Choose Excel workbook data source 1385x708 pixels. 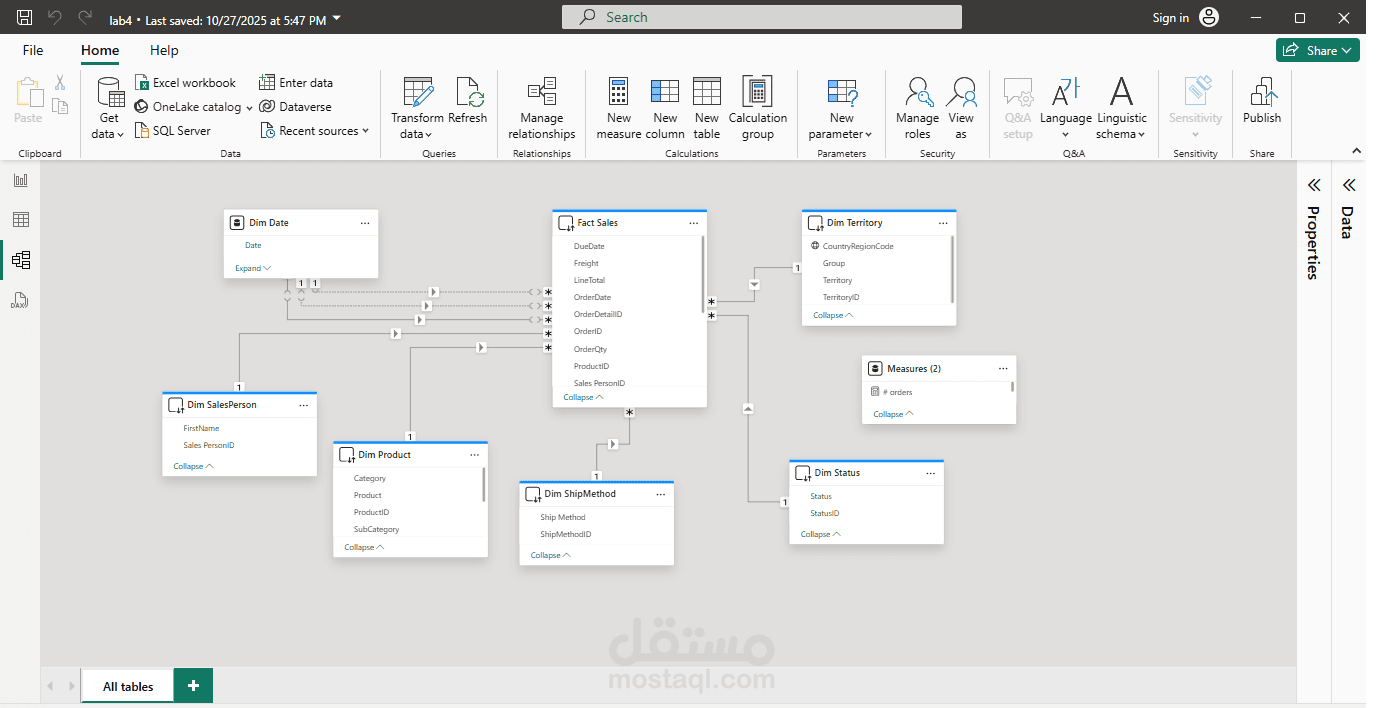(x=185, y=83)
